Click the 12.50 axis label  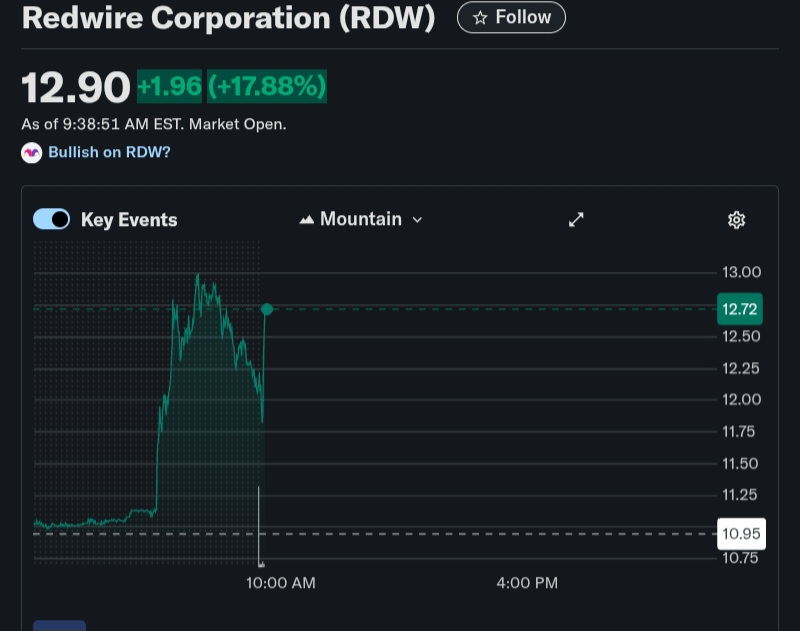741,336
